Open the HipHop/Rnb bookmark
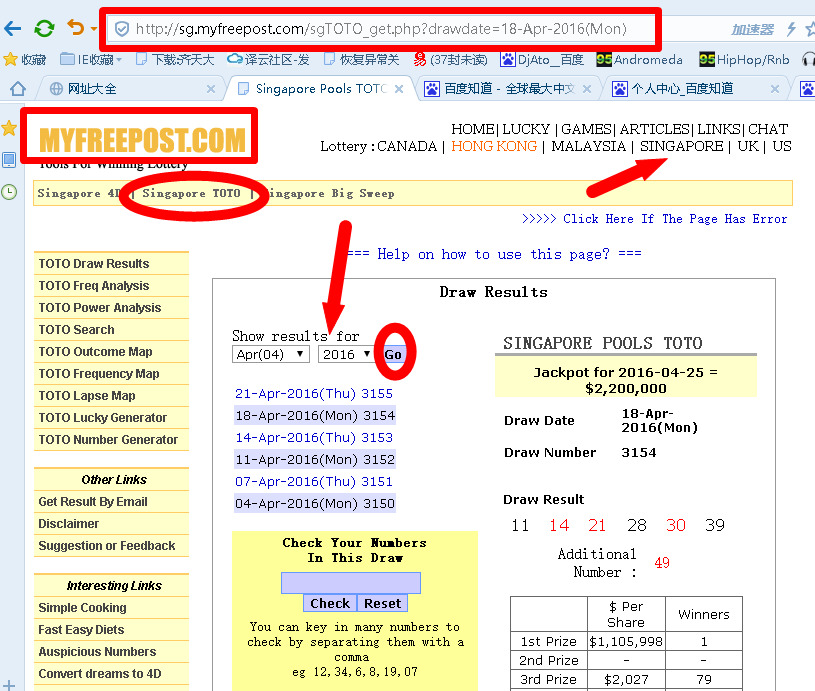The image size is (815, 691). (x=744, y=60)
